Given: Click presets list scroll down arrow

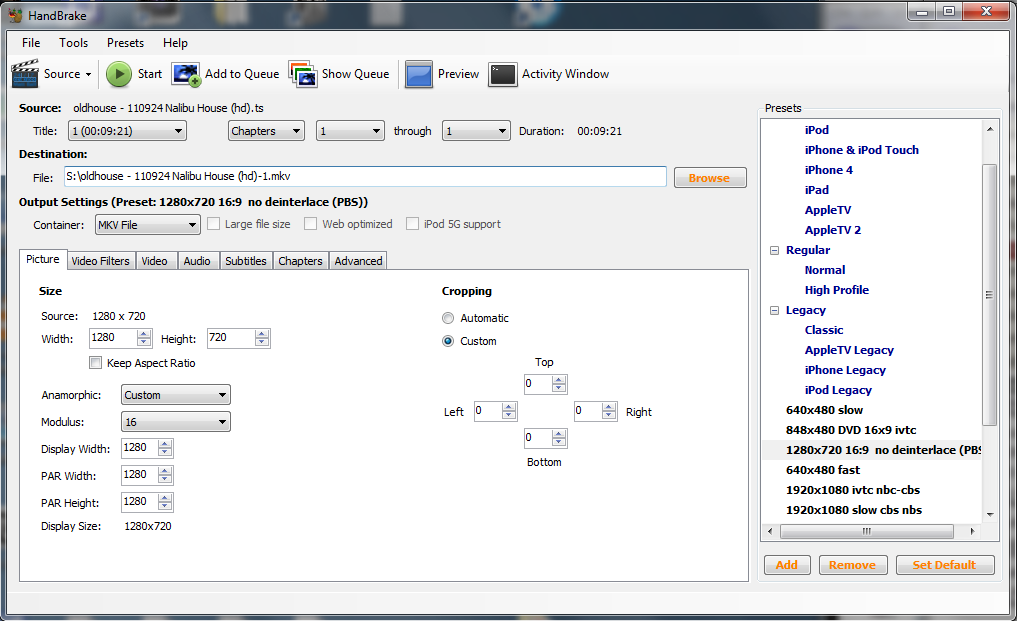Looking at the screenshot, I should click(990, 514).
